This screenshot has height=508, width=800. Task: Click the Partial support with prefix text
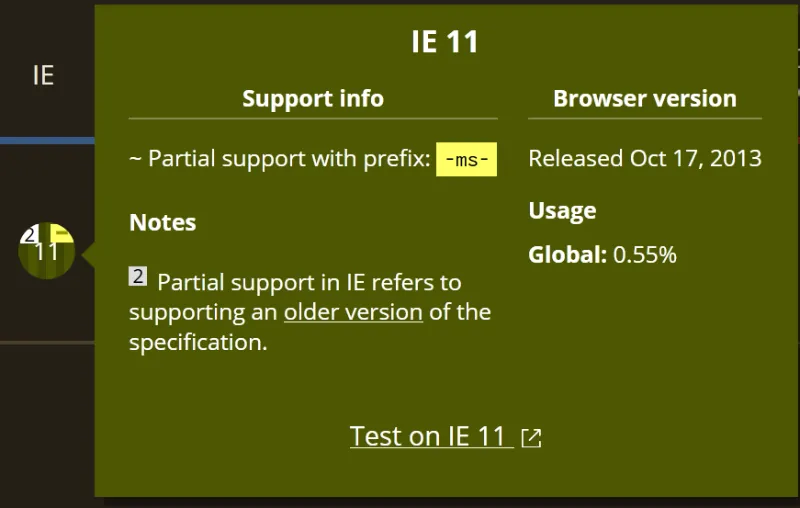point(289,159)
